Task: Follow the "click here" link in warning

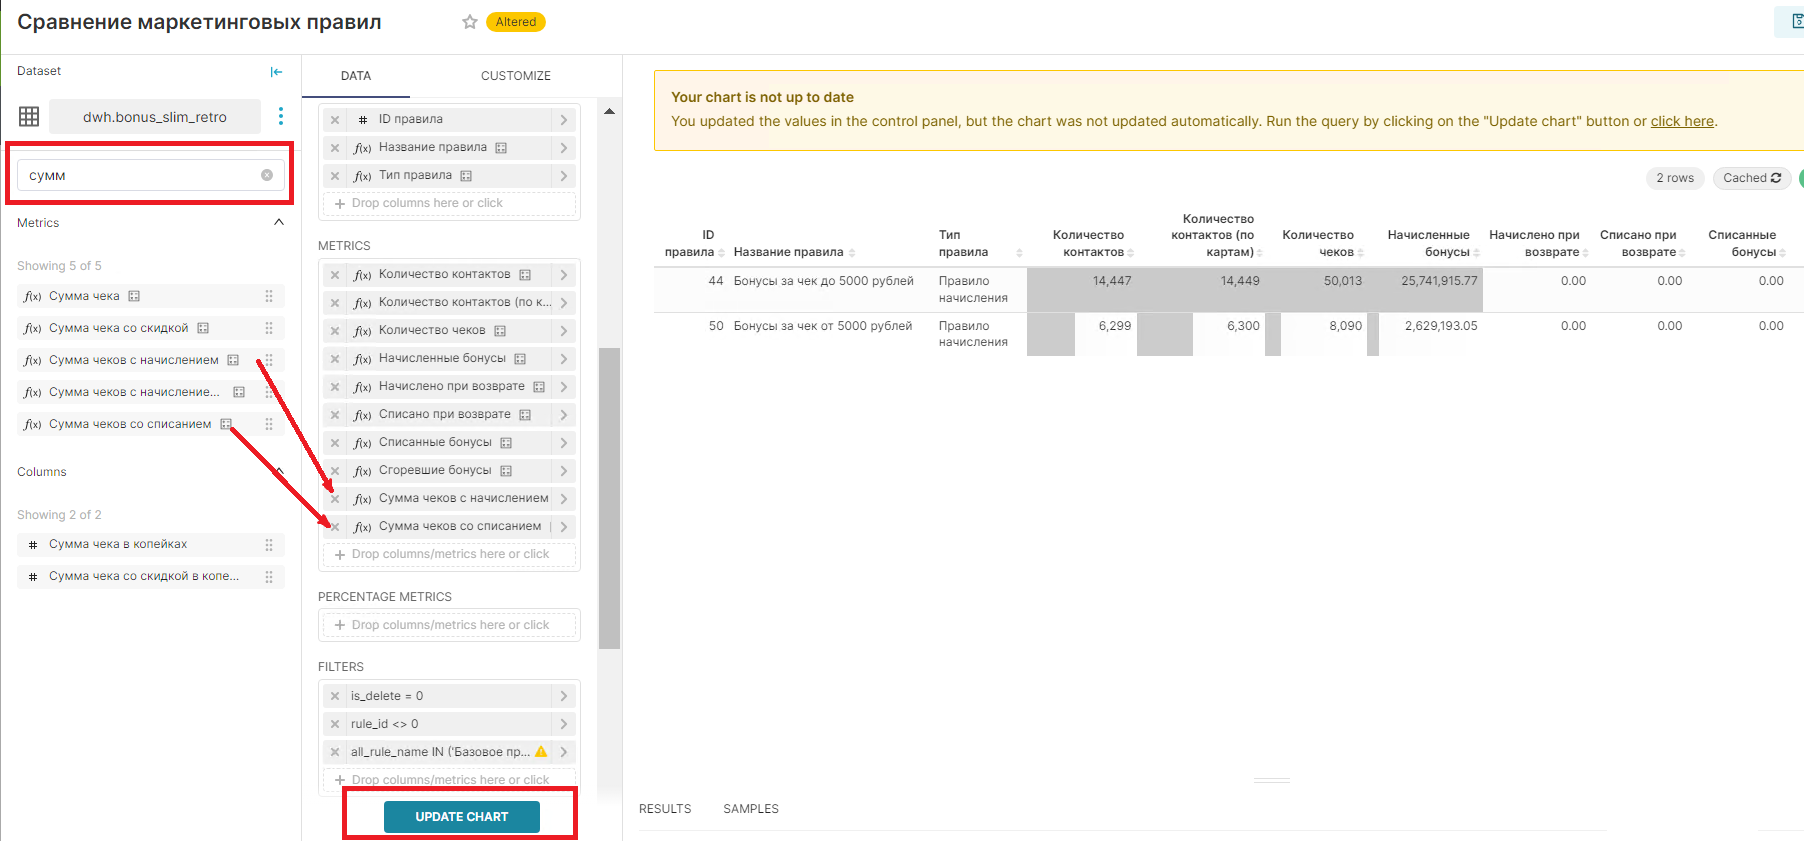Action: [x=1682, y=121]
